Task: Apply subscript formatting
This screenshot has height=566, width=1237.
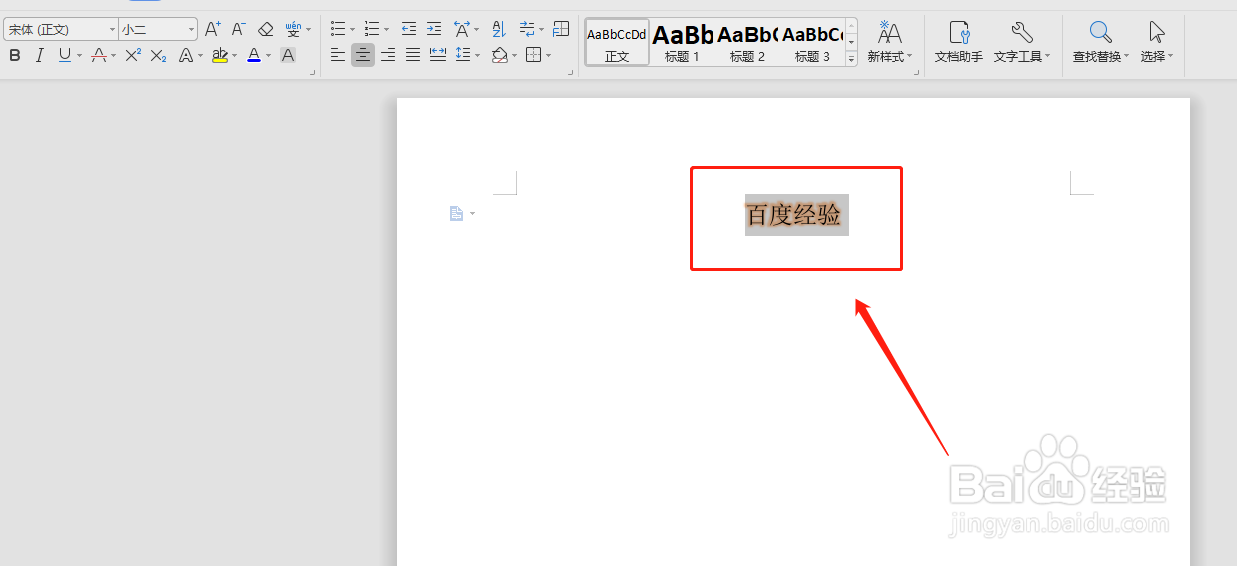Action: click(158, 55)
